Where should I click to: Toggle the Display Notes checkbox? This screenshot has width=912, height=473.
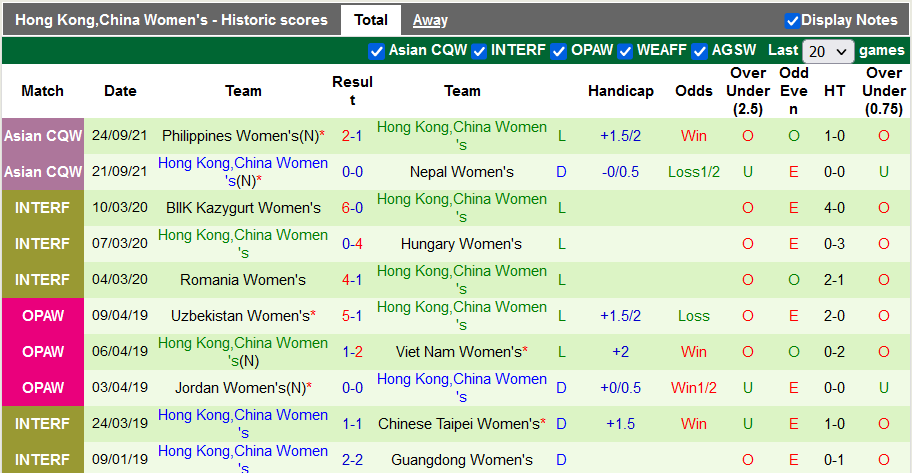pyautogui.click(x=792, y=21)
